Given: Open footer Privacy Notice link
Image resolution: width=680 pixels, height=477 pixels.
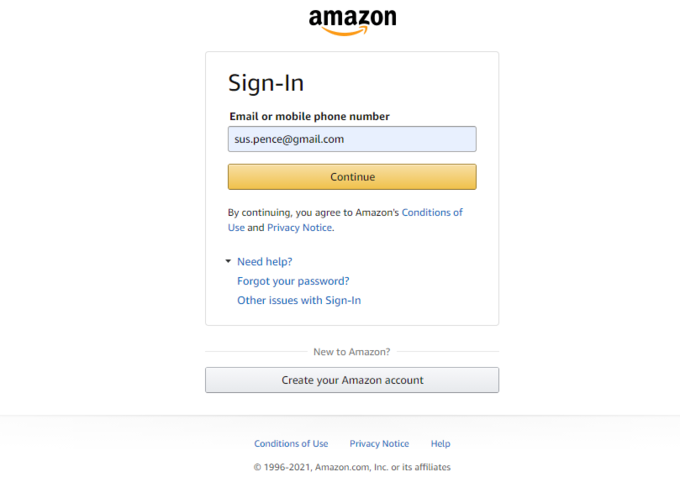Looking at the screenshot, I should point(379,444).
